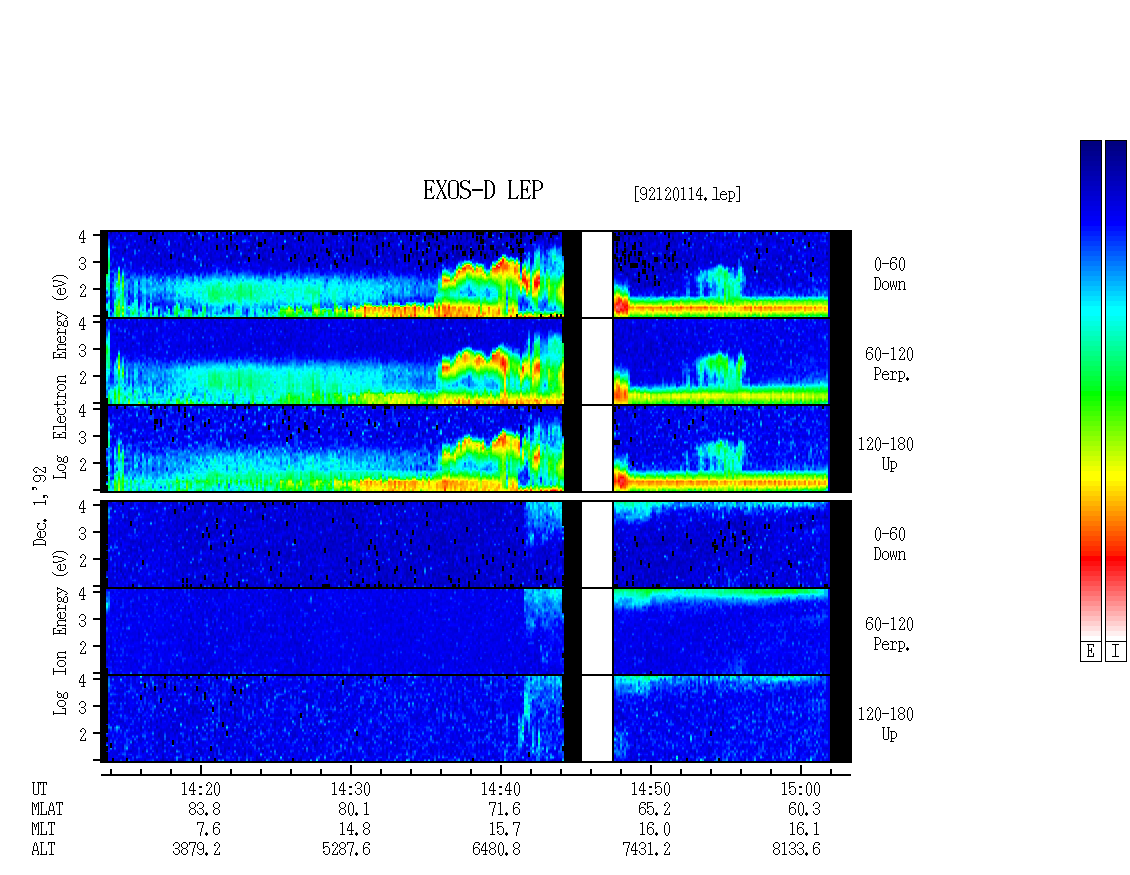Click the ALT value 7431.2
Screen dimensions: 1130x875
(x=646, y=850)
